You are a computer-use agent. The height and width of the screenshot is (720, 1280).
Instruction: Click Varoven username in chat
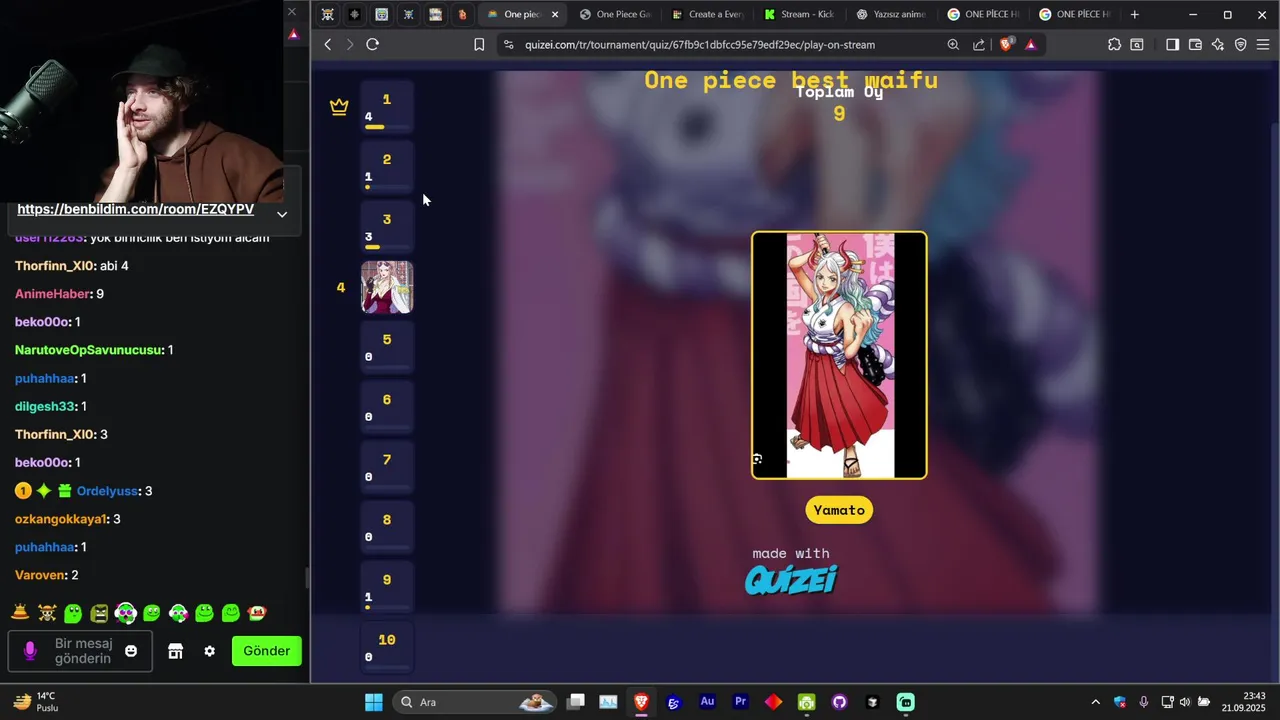(41, 575)
